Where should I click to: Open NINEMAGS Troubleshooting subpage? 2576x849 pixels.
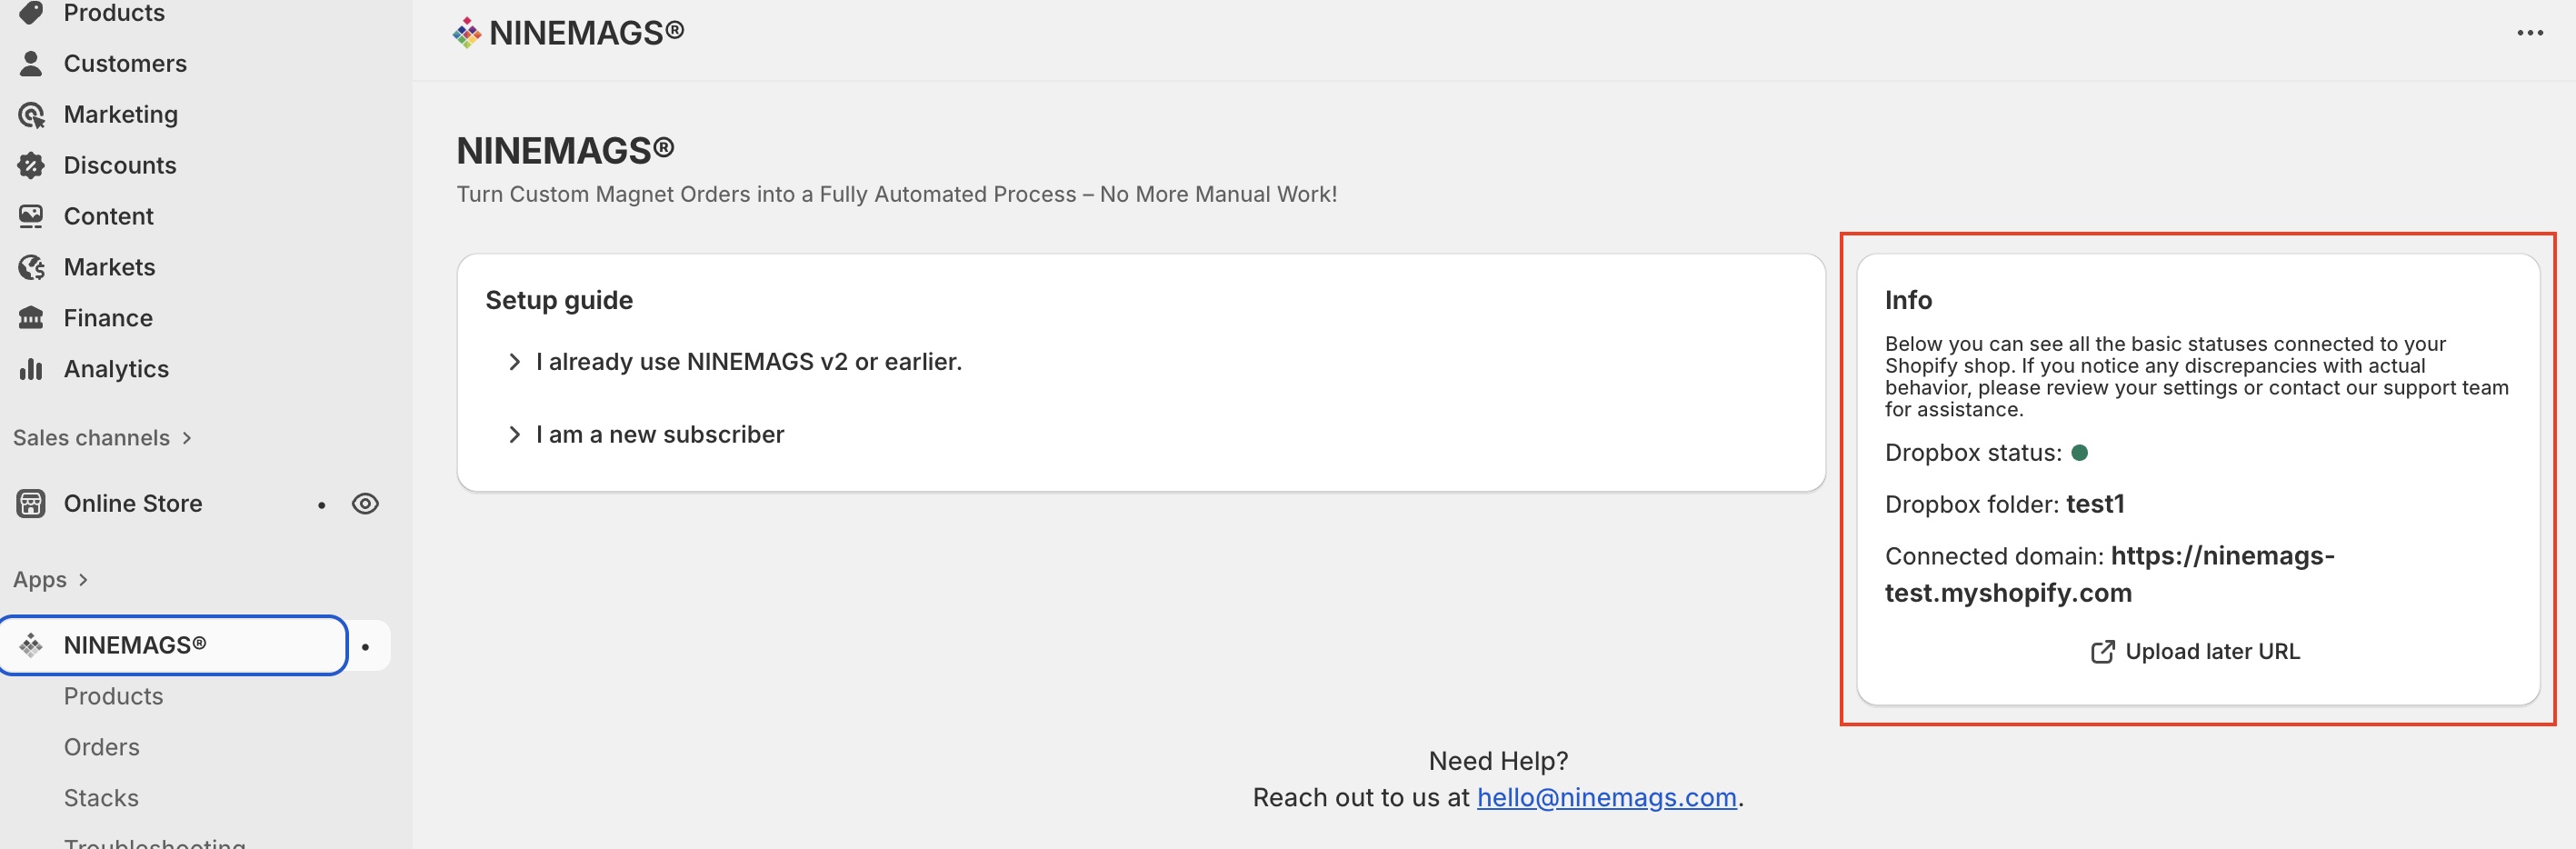[x=155, y=842]
